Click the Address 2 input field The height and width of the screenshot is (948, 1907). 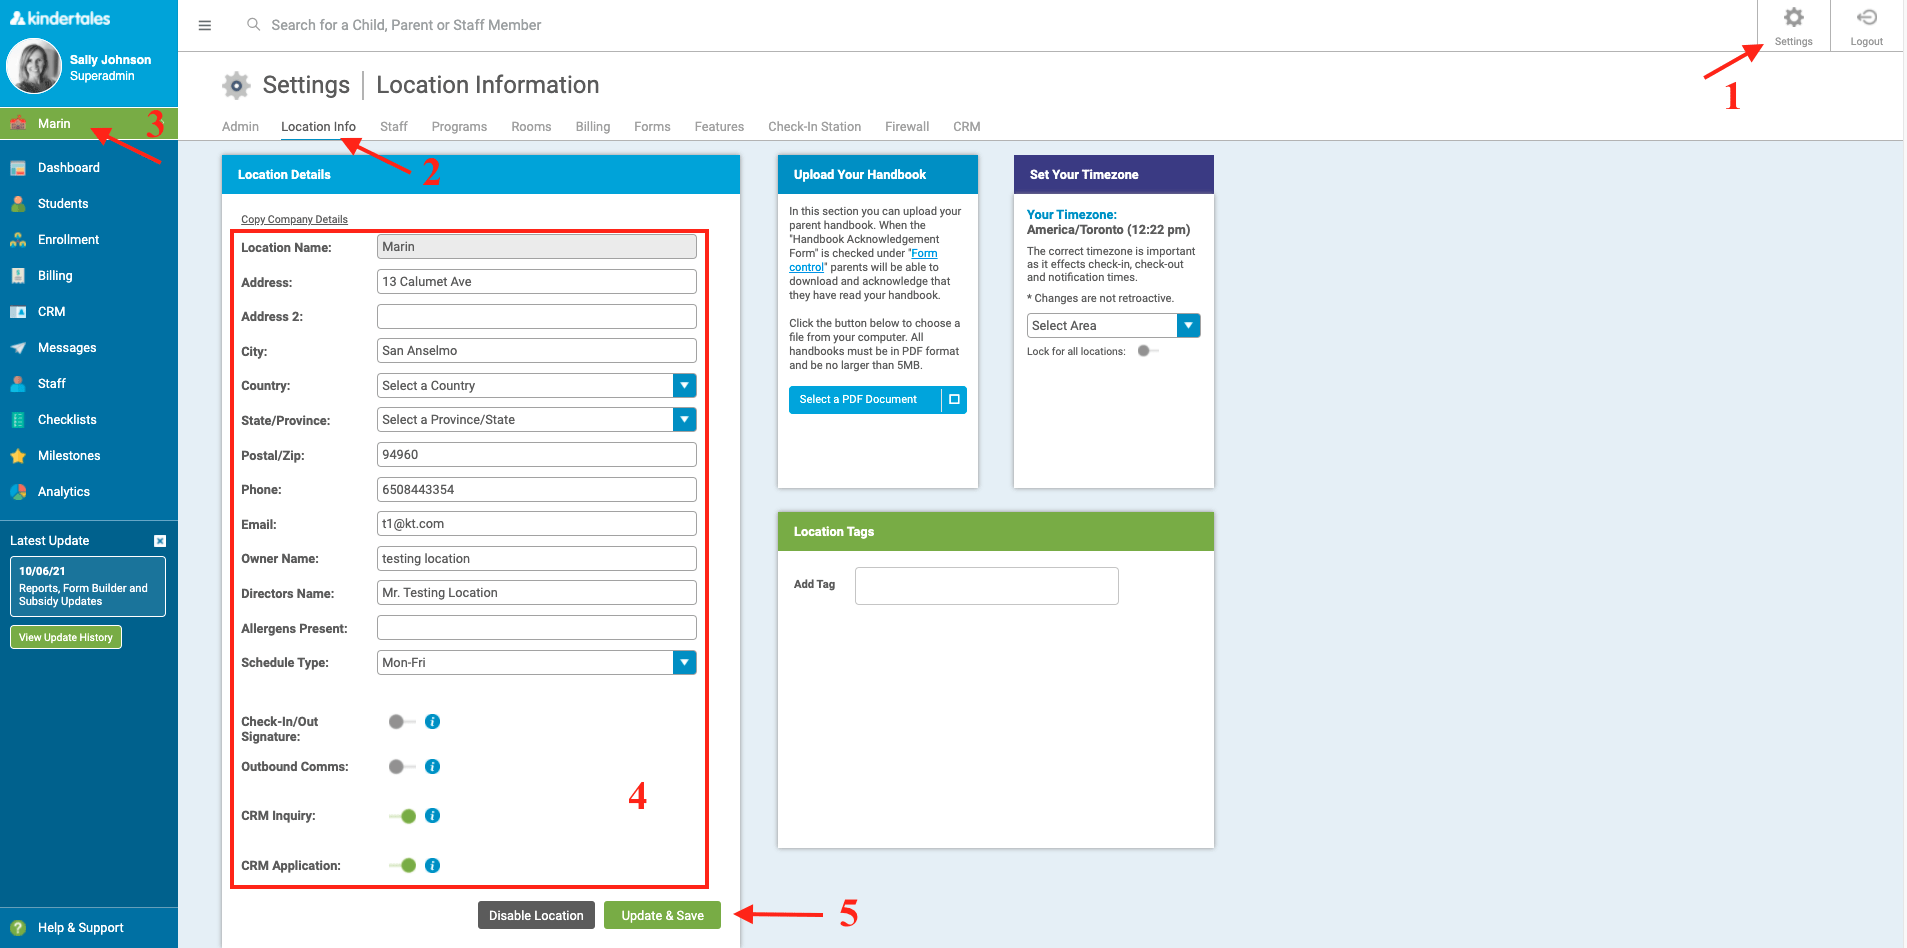[x=537, y=317]
